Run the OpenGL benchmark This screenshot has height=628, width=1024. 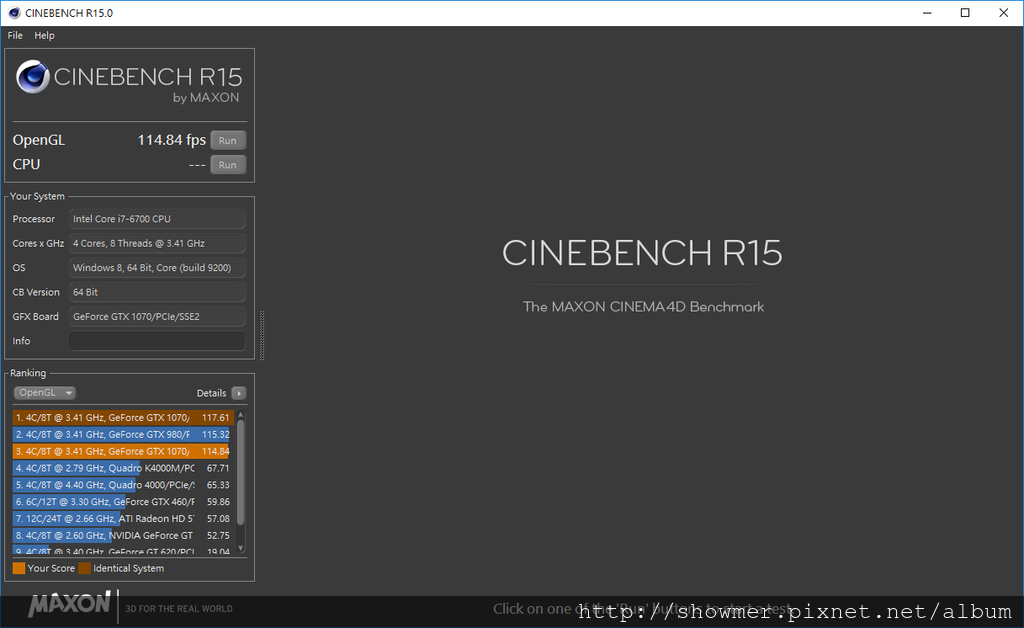coord(228,140)
